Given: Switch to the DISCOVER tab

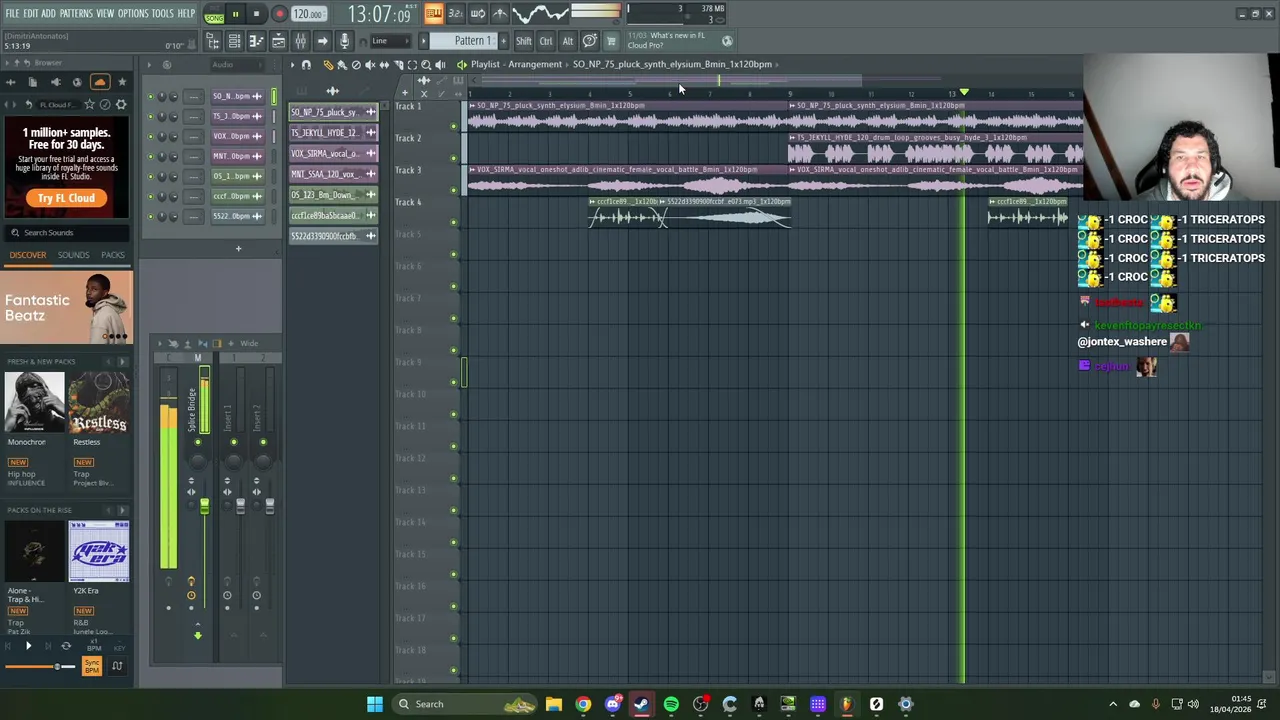Looking at the screenshot, I should 28,255.
